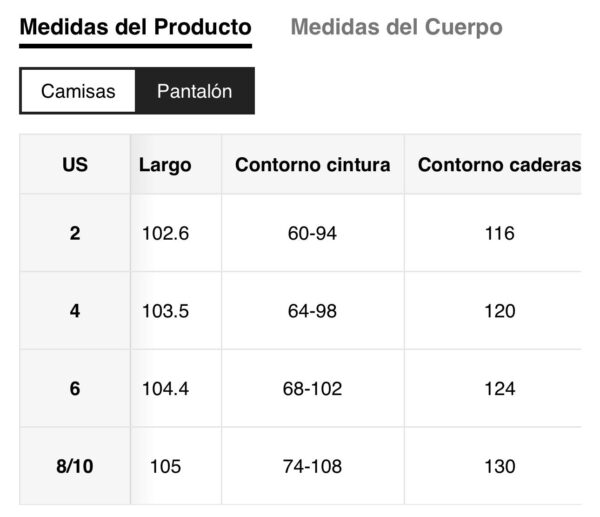Click the 124 hip value
The width and height of the screenshot is (600, 517).
click(x=498, y=388)
